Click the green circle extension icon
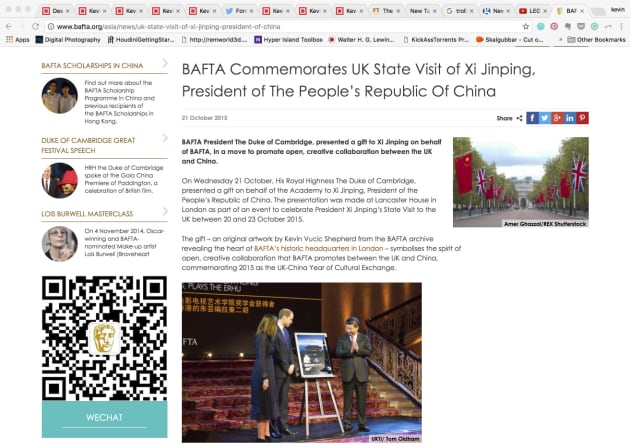This screenshot has height=448, width=630. [x=594, y=27]
